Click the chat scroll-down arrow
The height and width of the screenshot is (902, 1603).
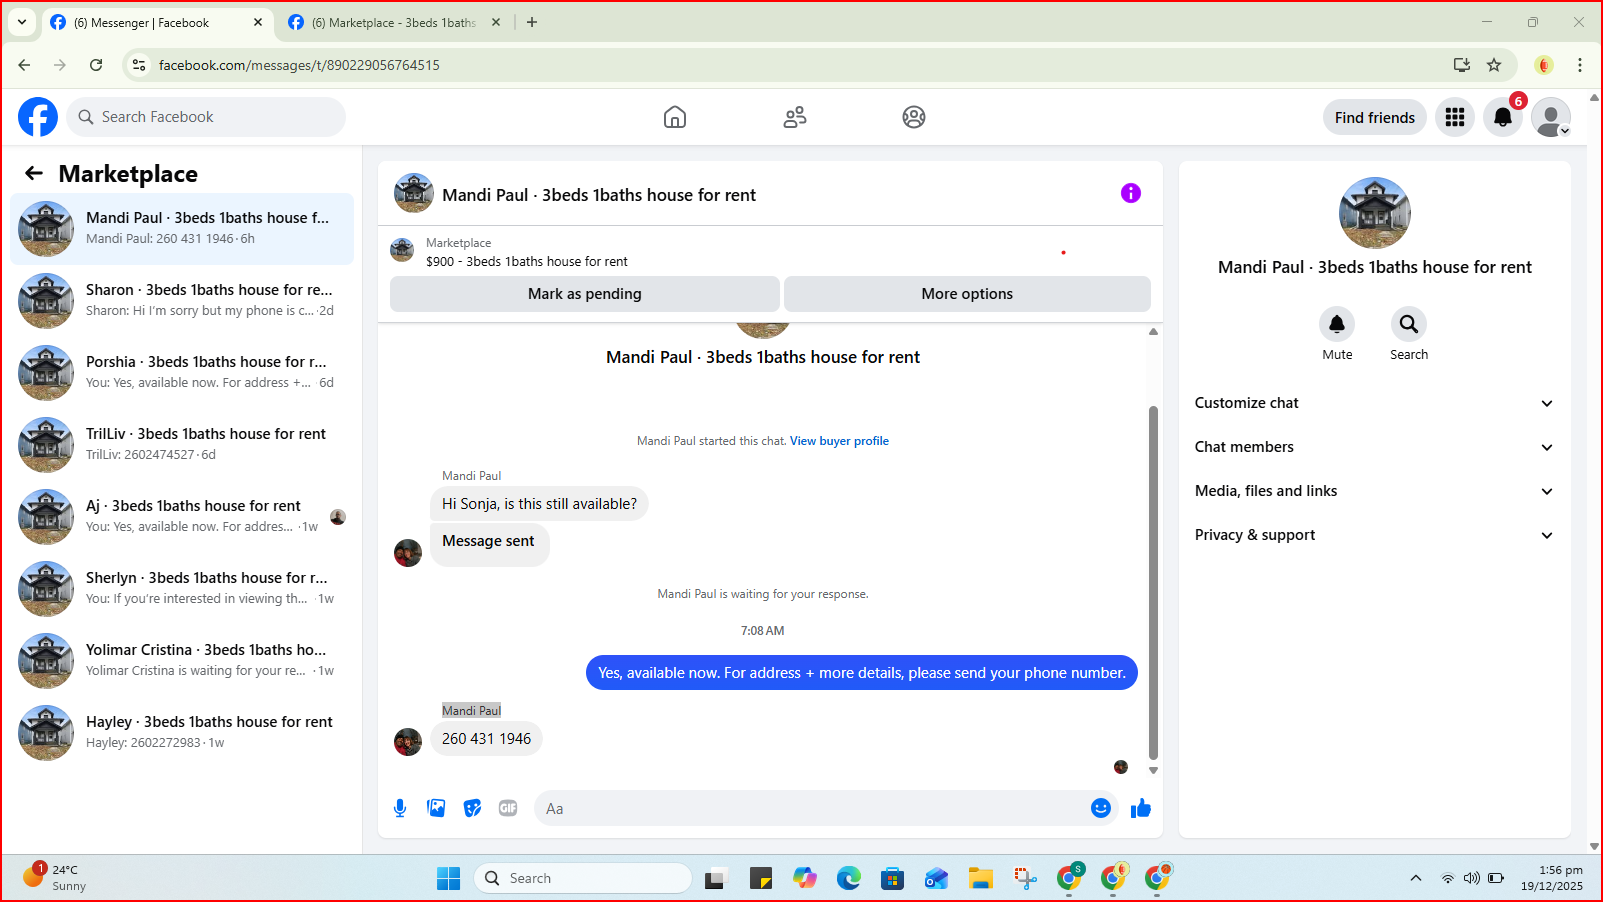pos(1153,770)
